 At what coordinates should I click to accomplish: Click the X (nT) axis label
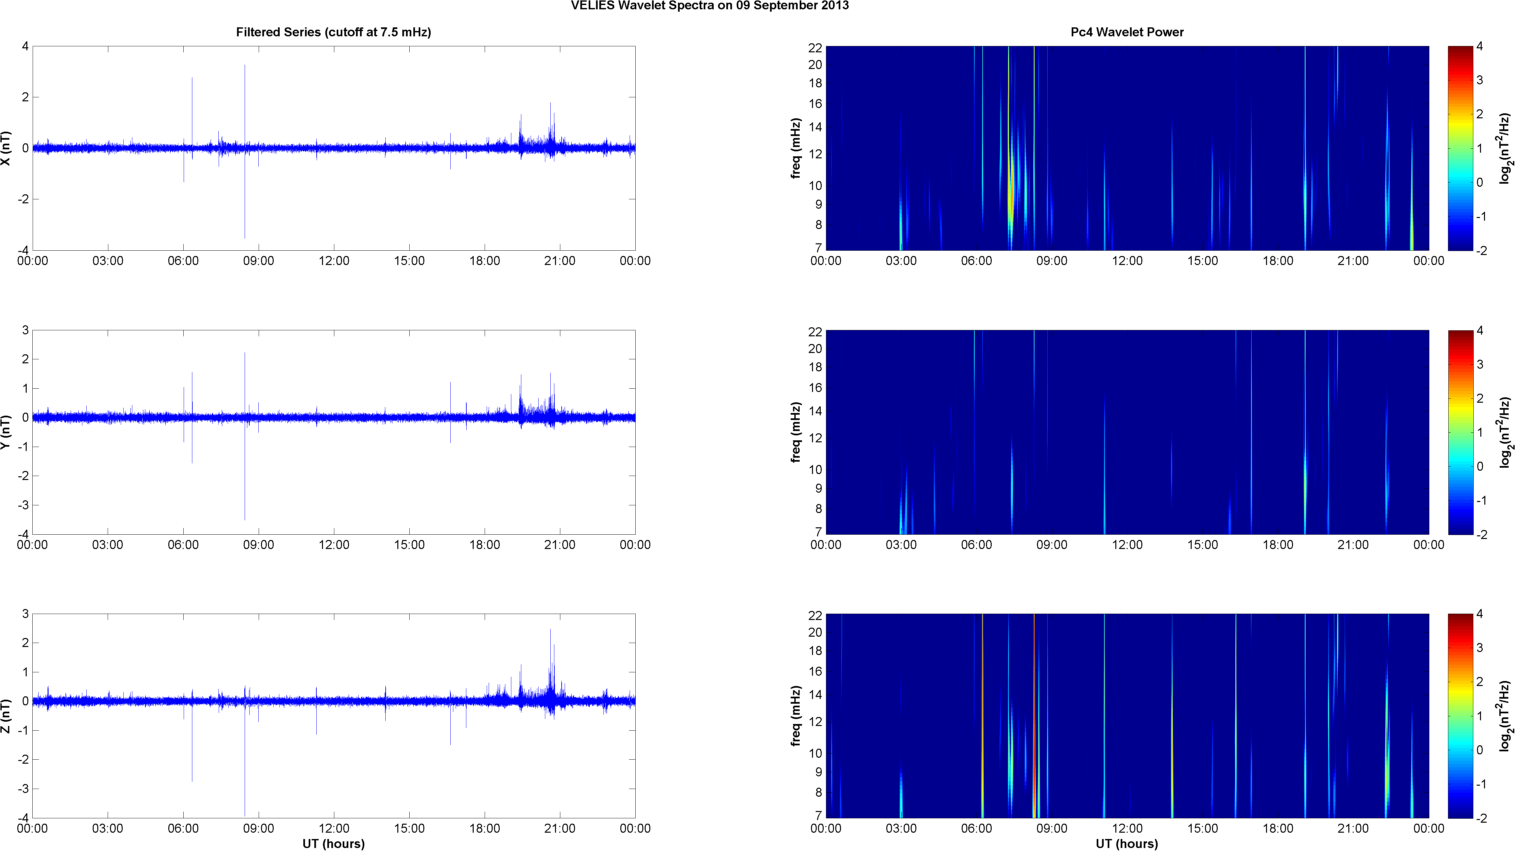[7, 148]
